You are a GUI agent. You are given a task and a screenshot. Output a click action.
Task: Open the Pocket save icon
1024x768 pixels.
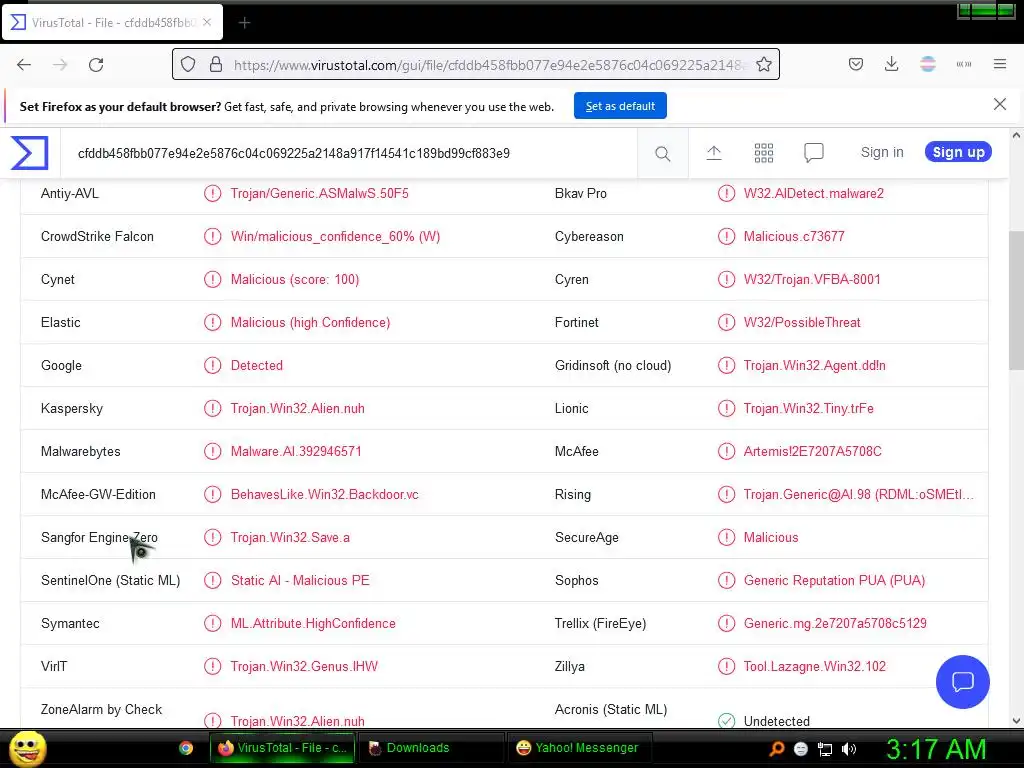coord(856,64)
